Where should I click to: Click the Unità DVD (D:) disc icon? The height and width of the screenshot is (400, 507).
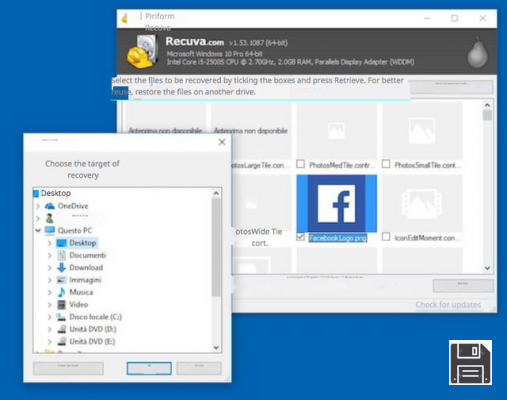coord(61,329)
